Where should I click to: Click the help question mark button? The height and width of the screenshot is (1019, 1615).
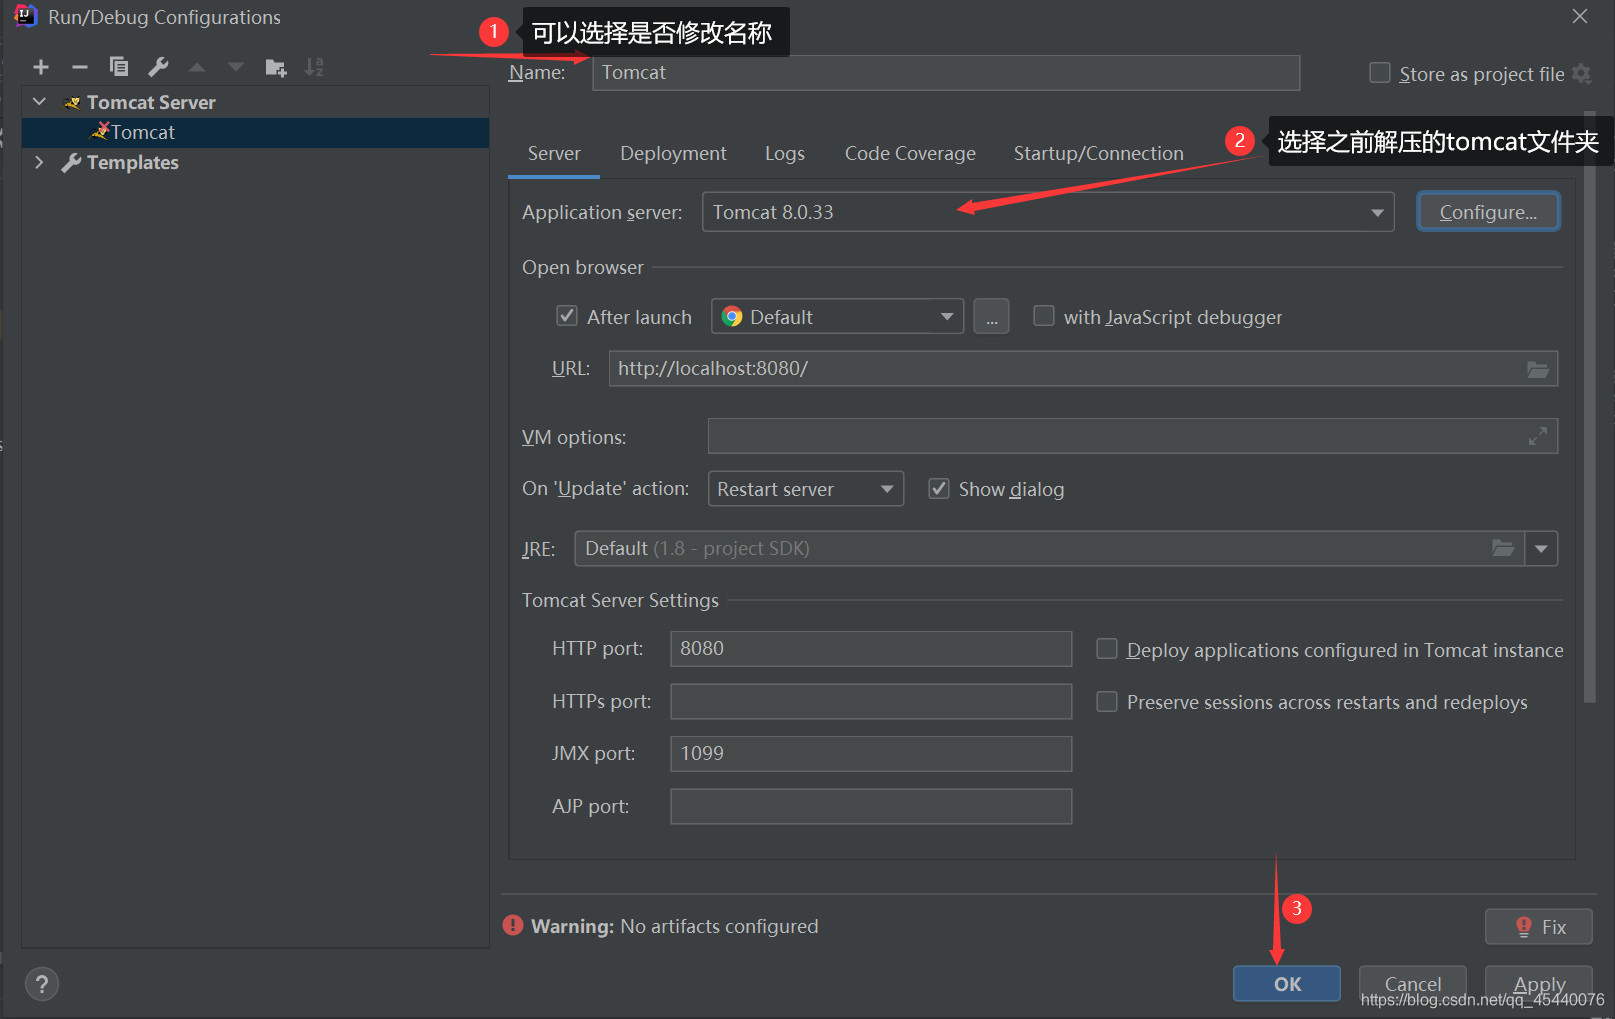(42, 984)
